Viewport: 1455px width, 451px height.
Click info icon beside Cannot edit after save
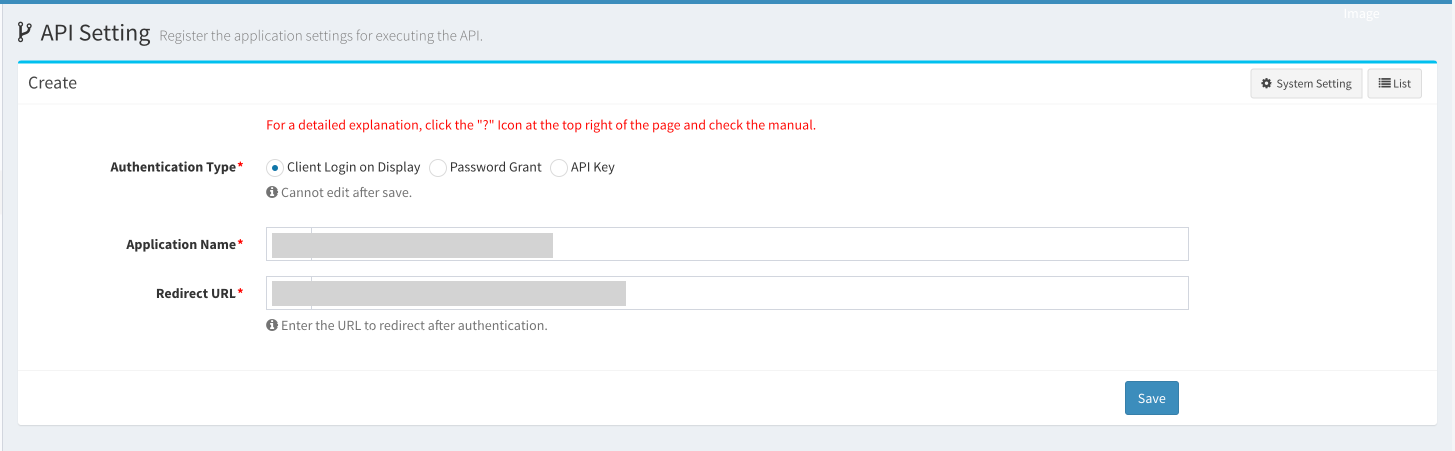pos(271,192)
